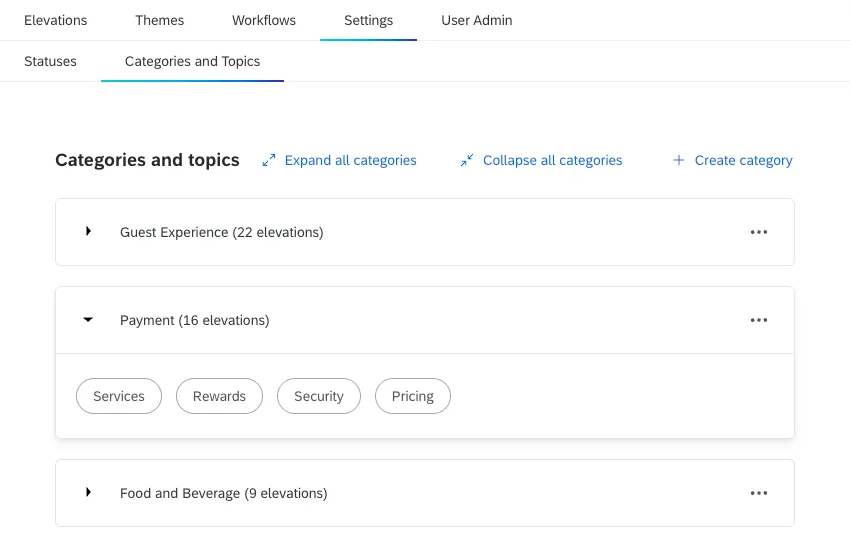Viewport: 850px width, 534px height.
Task: Go to the Workflows tab
Action: [x=264, y=20]
